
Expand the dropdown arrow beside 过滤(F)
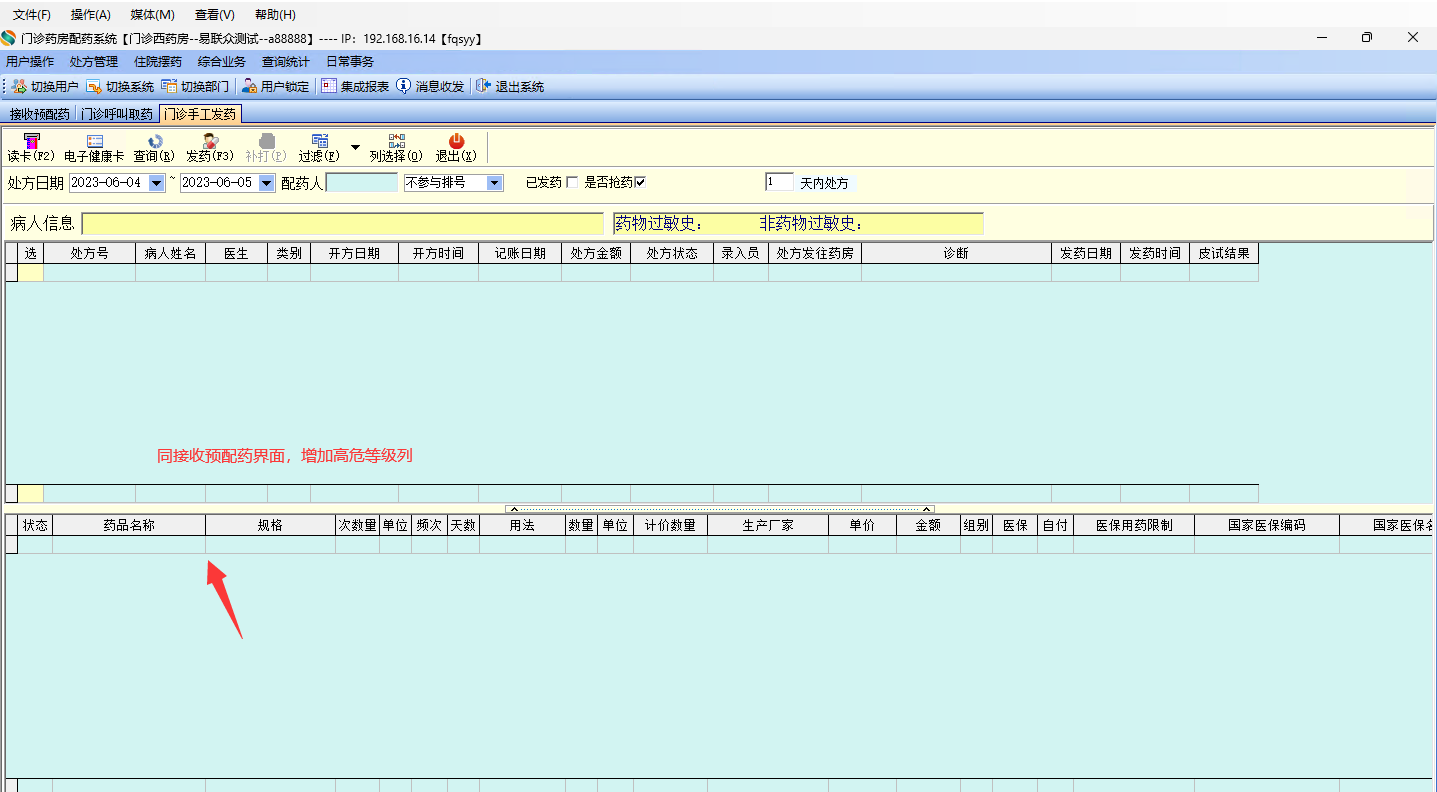[x=355, y=147]
